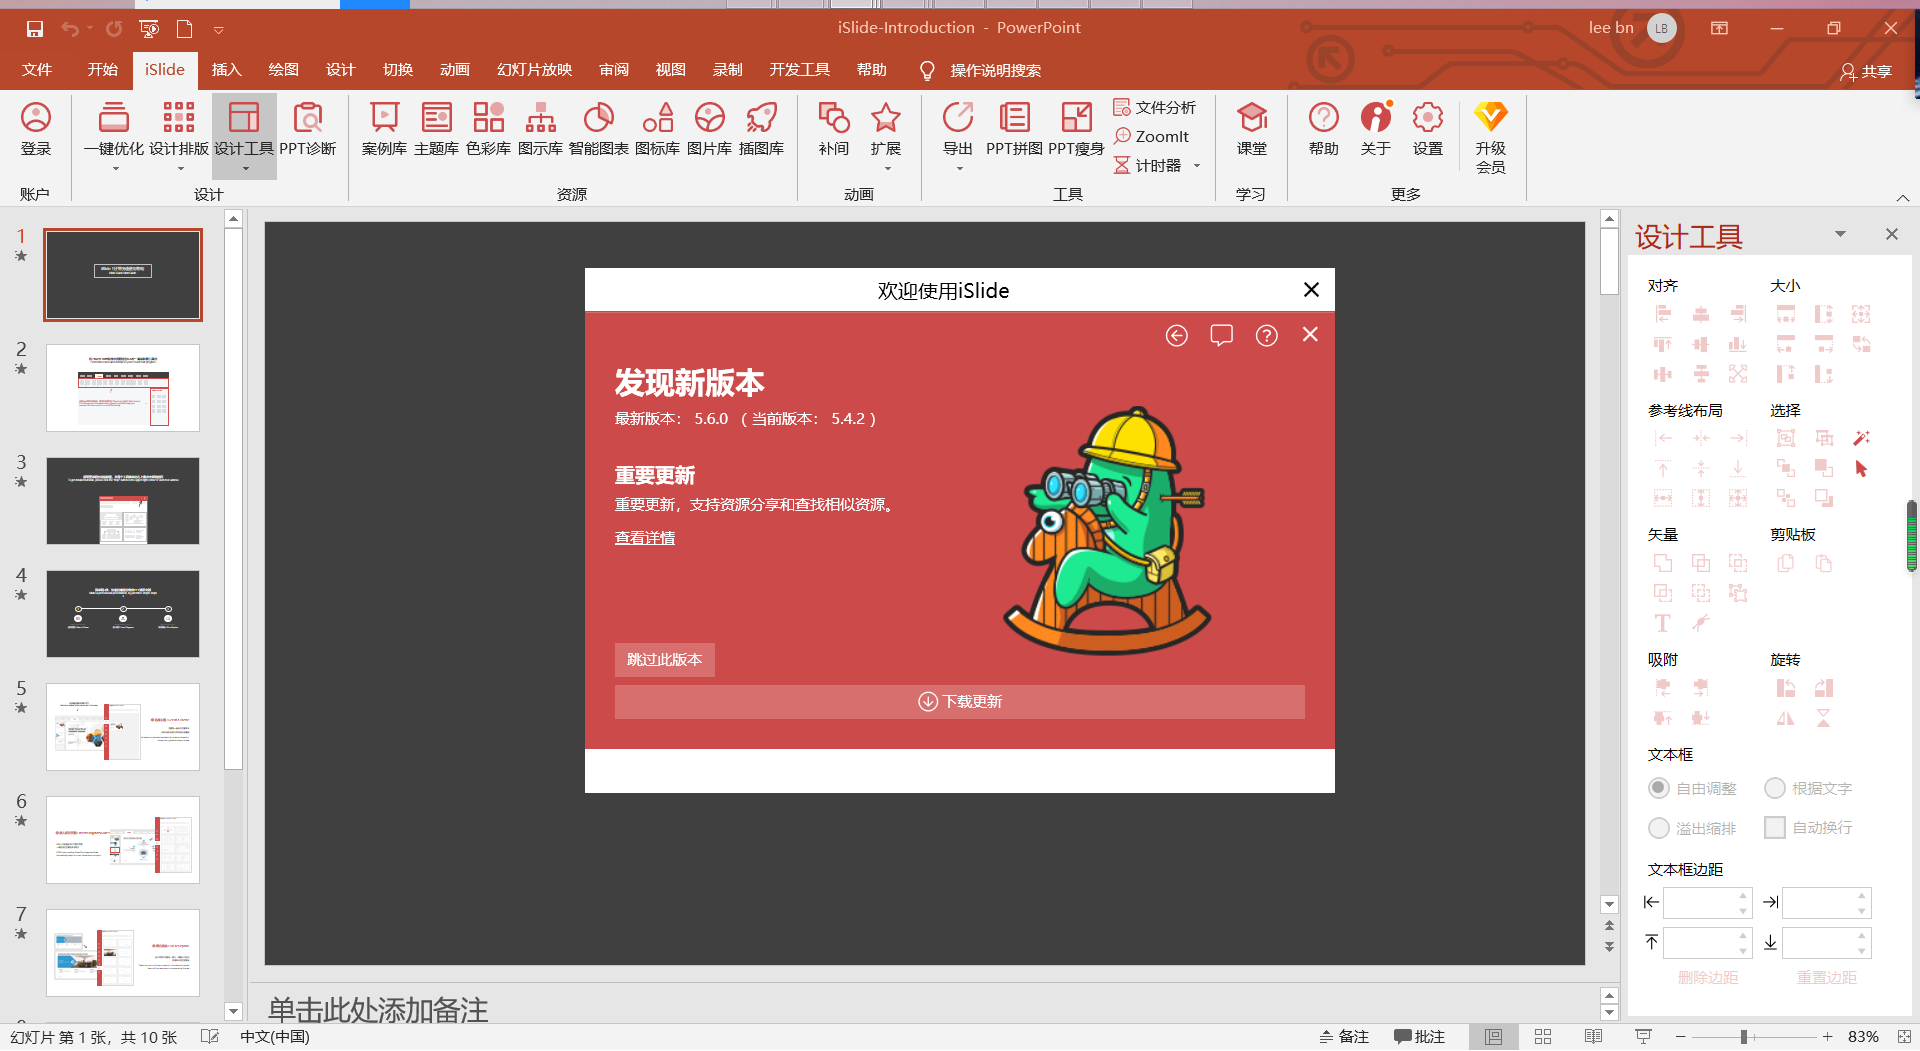Select slide 3 thumbnail
1920x1051 pixels.
tap(123, 501)
